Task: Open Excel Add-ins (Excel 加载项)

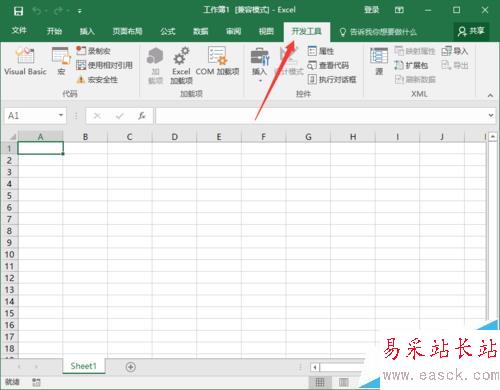Action: click(x=181, y=65)
